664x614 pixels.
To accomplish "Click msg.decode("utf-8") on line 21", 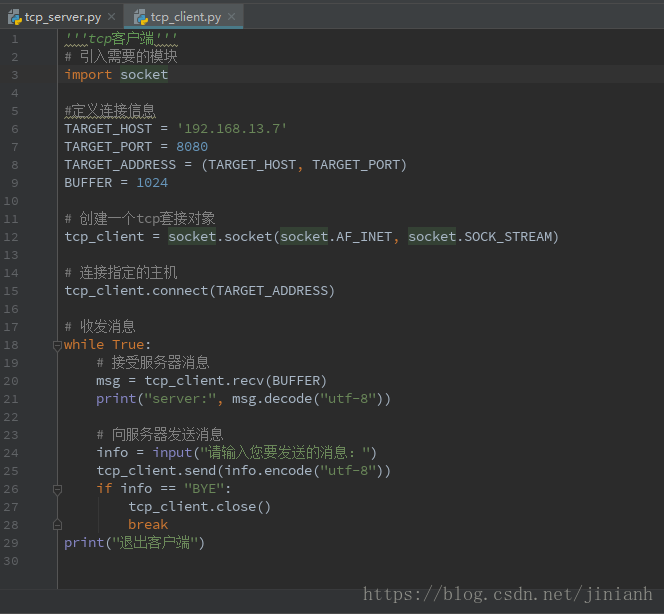I will click(x=307, y=399).
